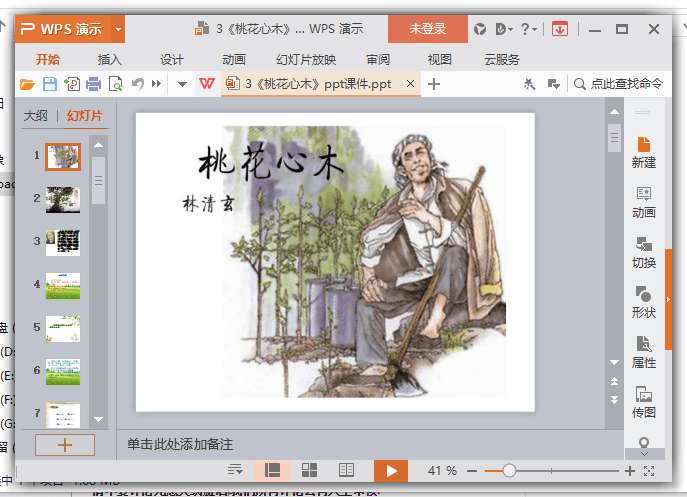Click the red download arrow icon in title bar

[560, 29]
